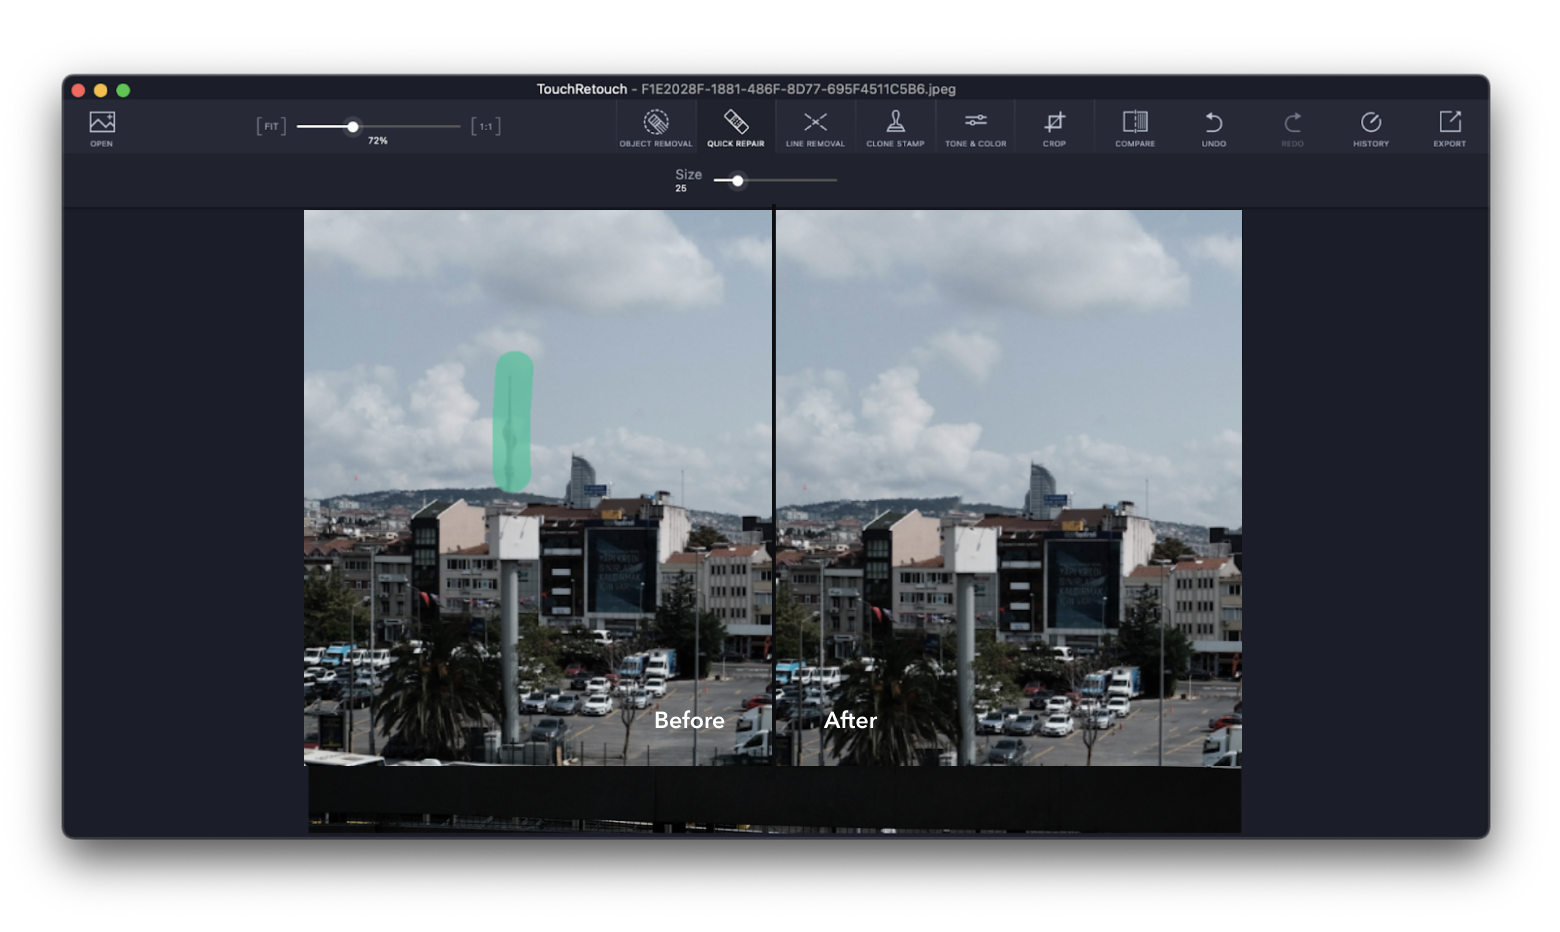This screenshot has width=1560, height=932.
Task: Set zoom to 1:1 actual size
Action: tap(486, 126)
